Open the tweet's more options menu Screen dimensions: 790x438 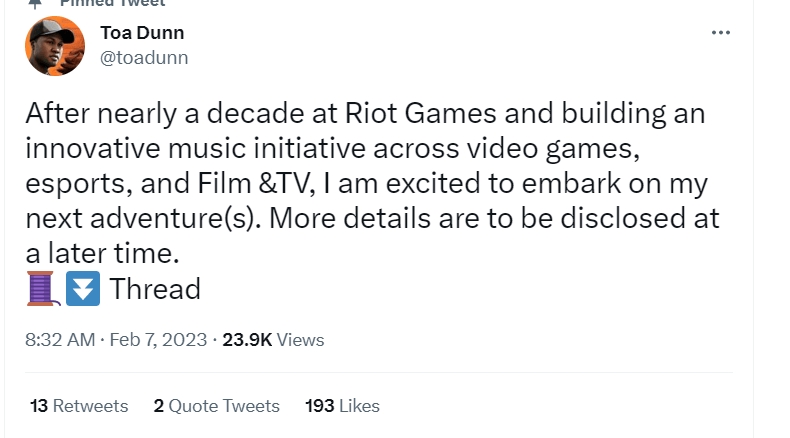[720, 33]
